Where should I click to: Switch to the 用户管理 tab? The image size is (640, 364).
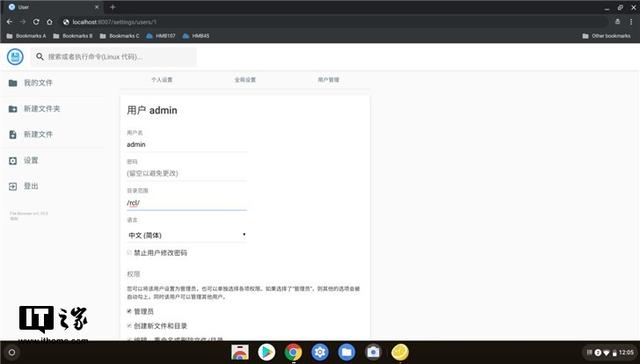[x=329, y=80]
